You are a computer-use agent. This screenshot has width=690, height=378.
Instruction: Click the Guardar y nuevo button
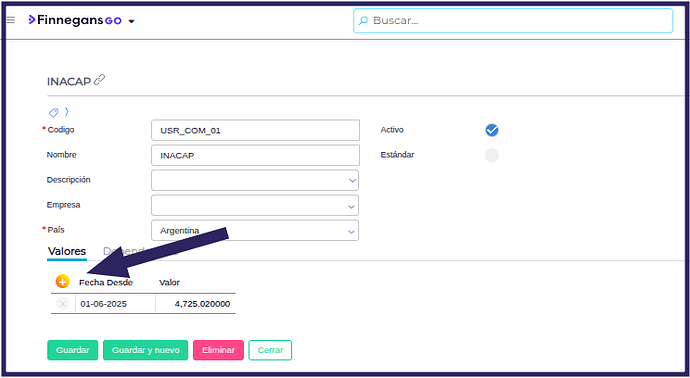pyautogui.click(x=146, y=350)
